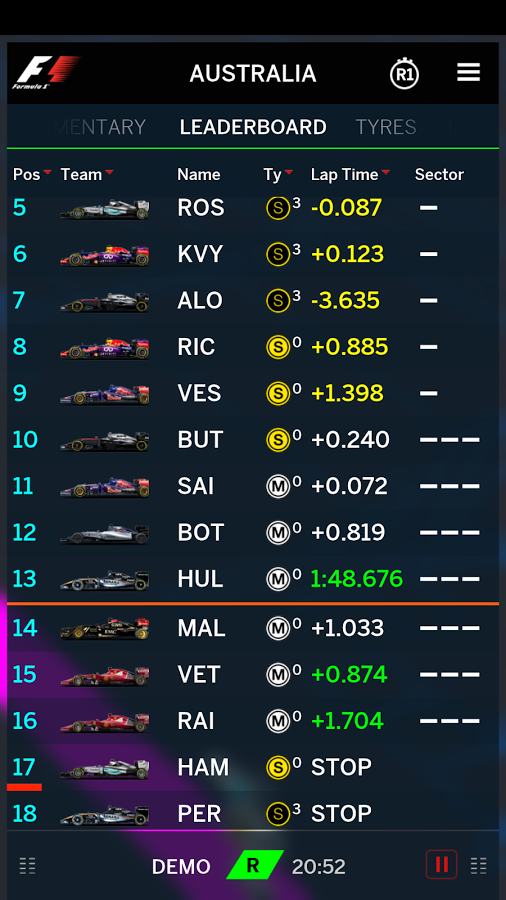Image resolution: width=506 pixels, height=900 pixels.
Task: Tap ROS soft tyre icon
Action: [x=278, y=208]
